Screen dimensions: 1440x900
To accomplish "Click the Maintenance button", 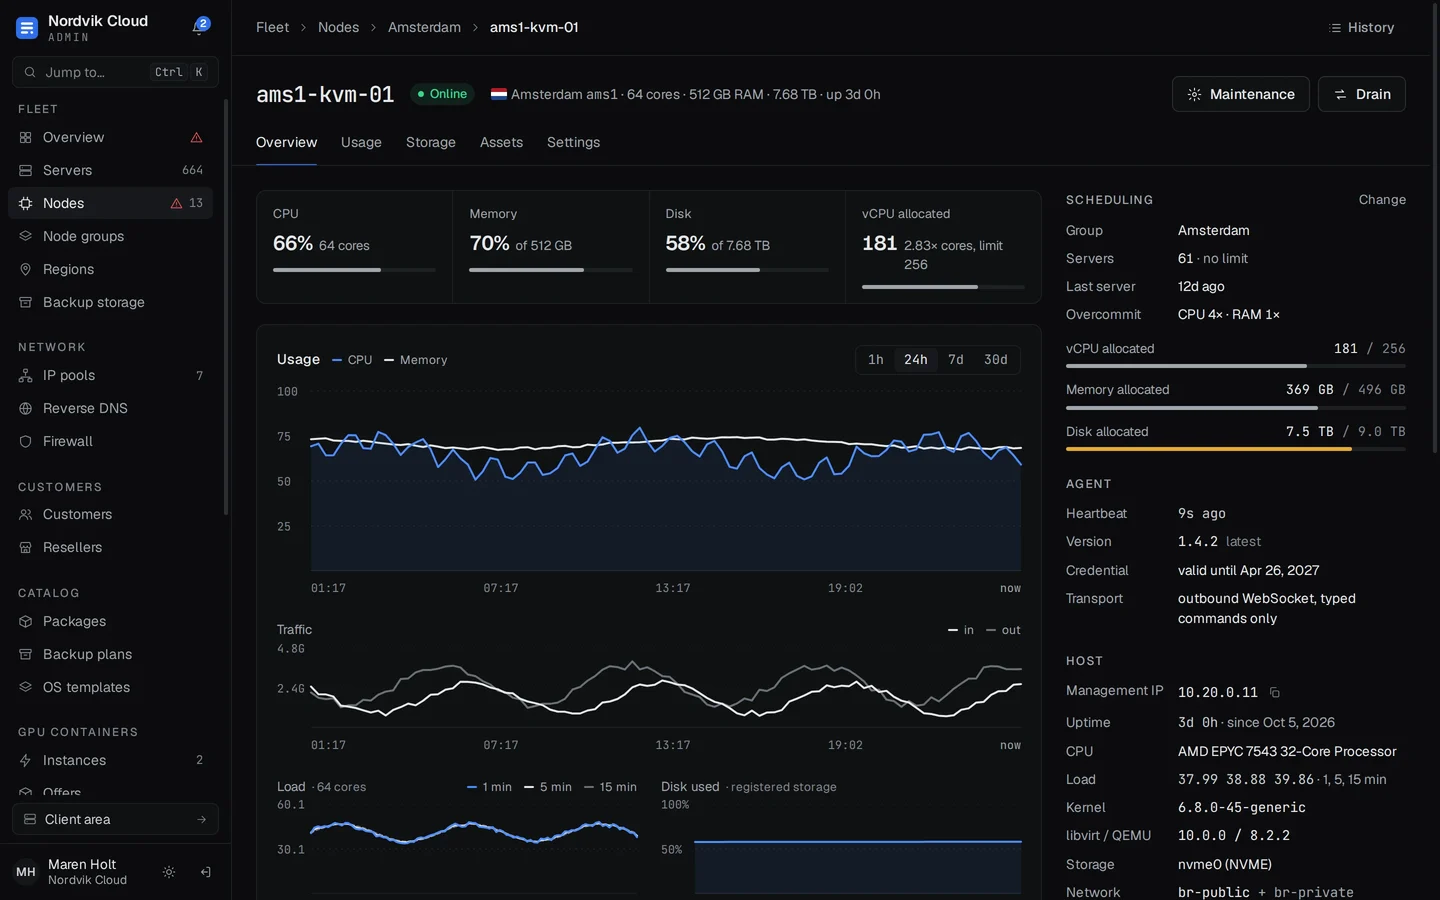I will pos(1240,94).
